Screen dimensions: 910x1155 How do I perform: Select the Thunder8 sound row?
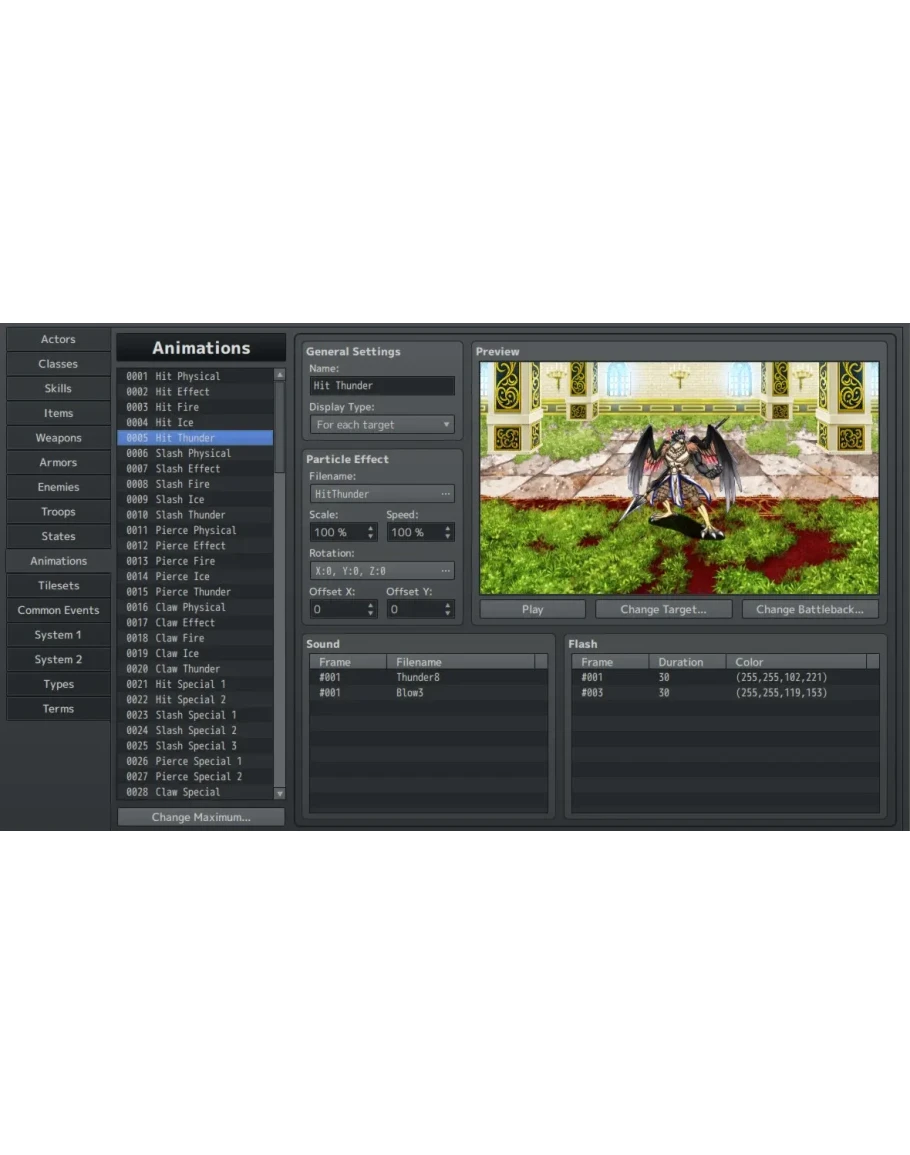[428, 677]
